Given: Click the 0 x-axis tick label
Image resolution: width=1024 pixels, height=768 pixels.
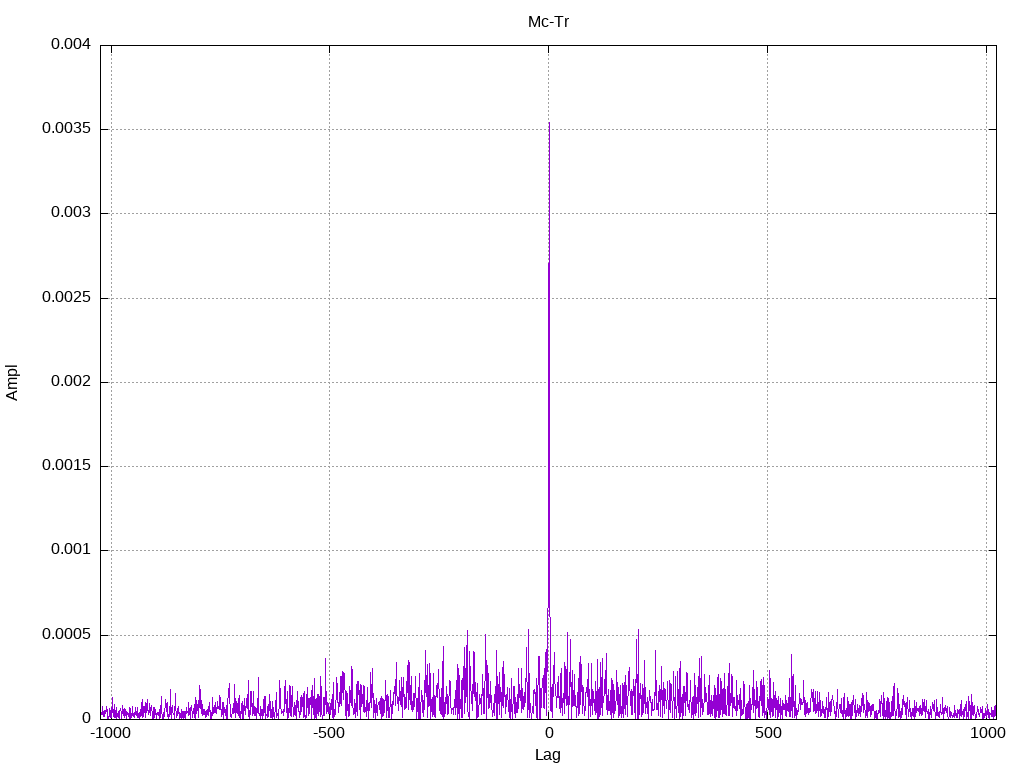Looking at the screenshot, I should pos(548,733).
